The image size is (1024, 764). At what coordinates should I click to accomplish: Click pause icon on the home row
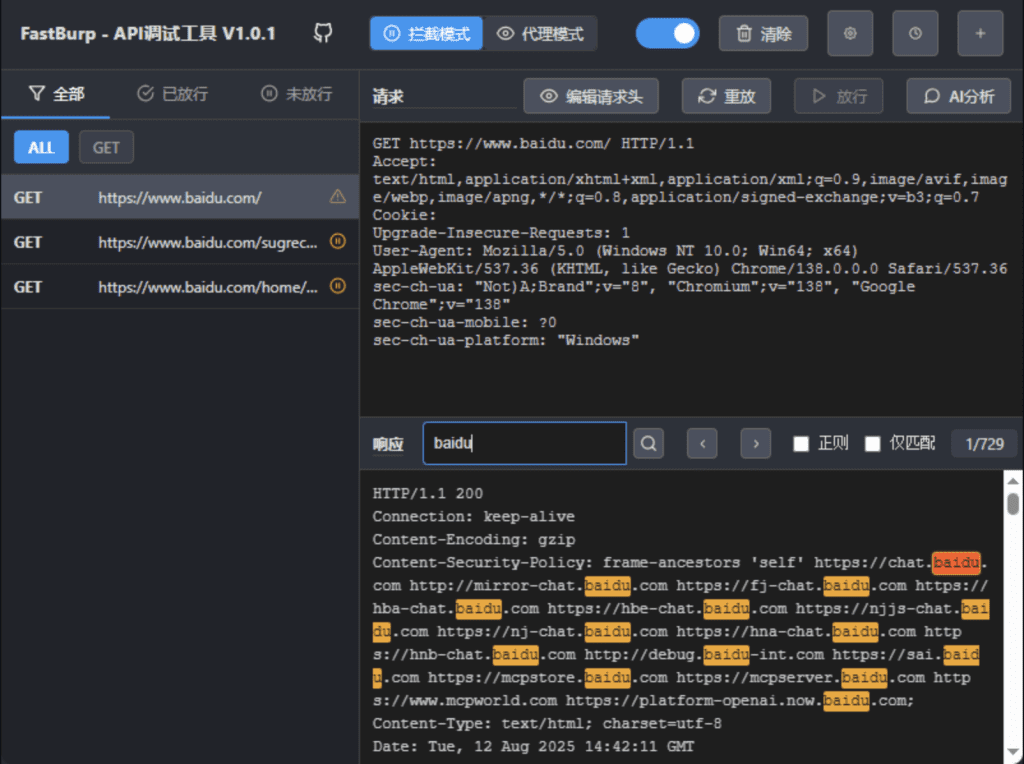(x=338, y=285)
